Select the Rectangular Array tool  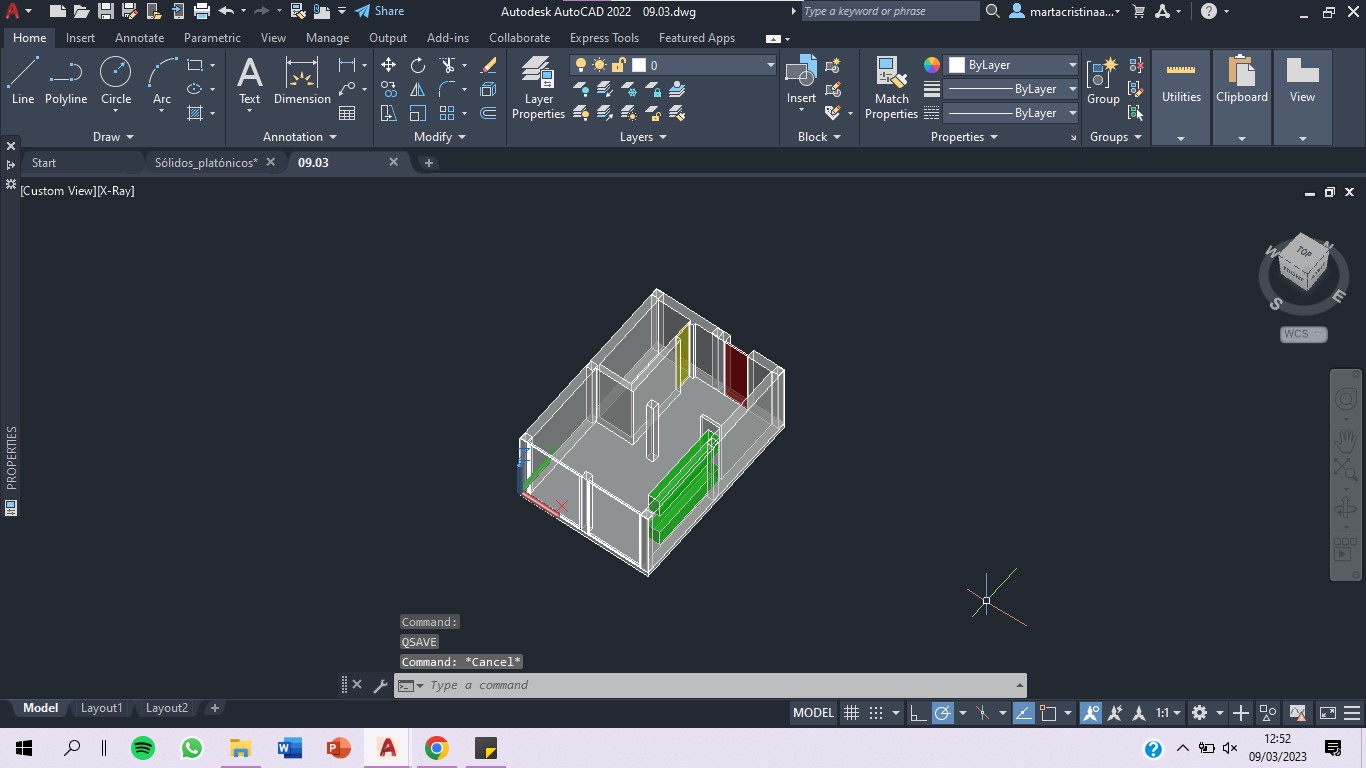click(447, 113)
